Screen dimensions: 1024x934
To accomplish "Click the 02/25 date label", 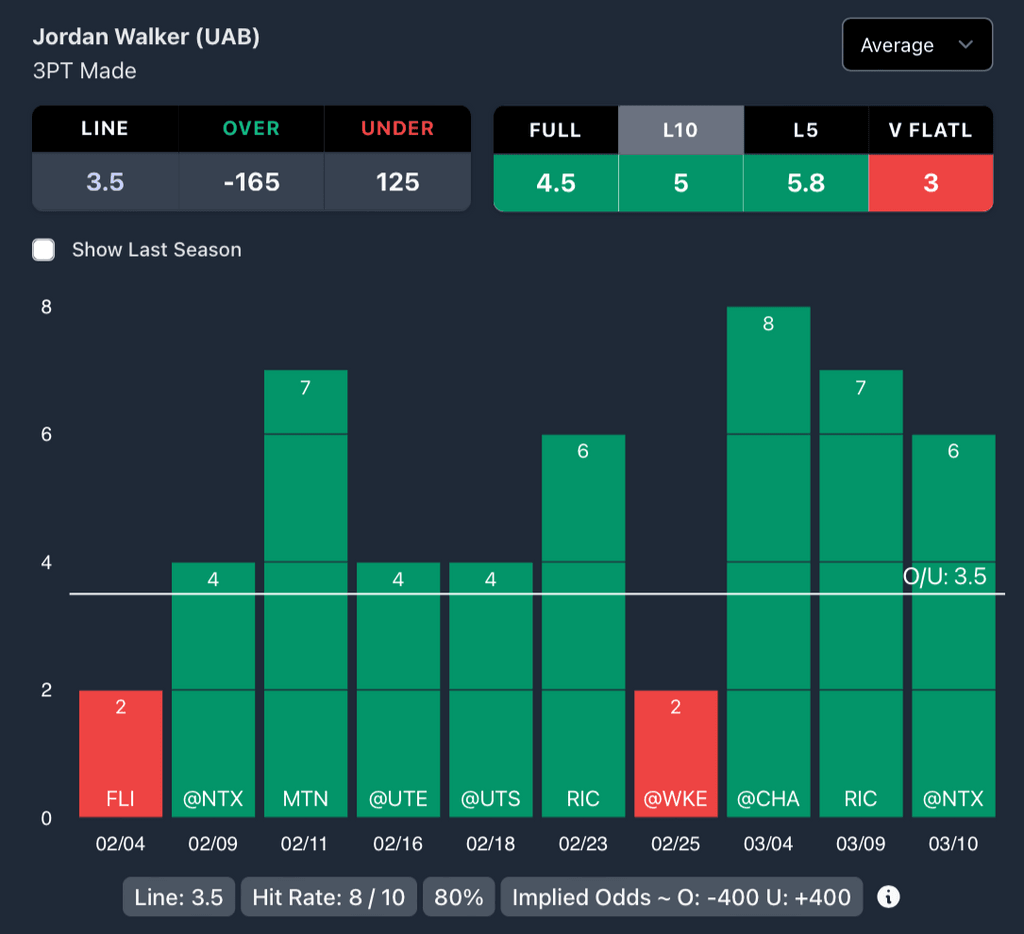I will [676, 844].
